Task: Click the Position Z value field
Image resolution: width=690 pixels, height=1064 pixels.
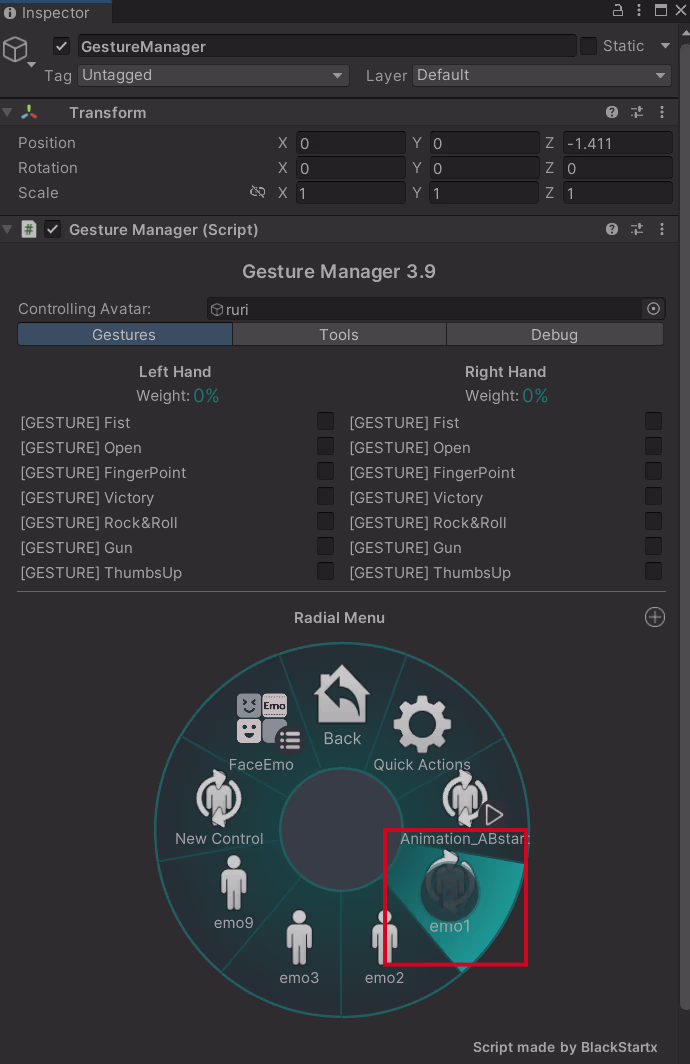Action: click(x=618, y=143)
